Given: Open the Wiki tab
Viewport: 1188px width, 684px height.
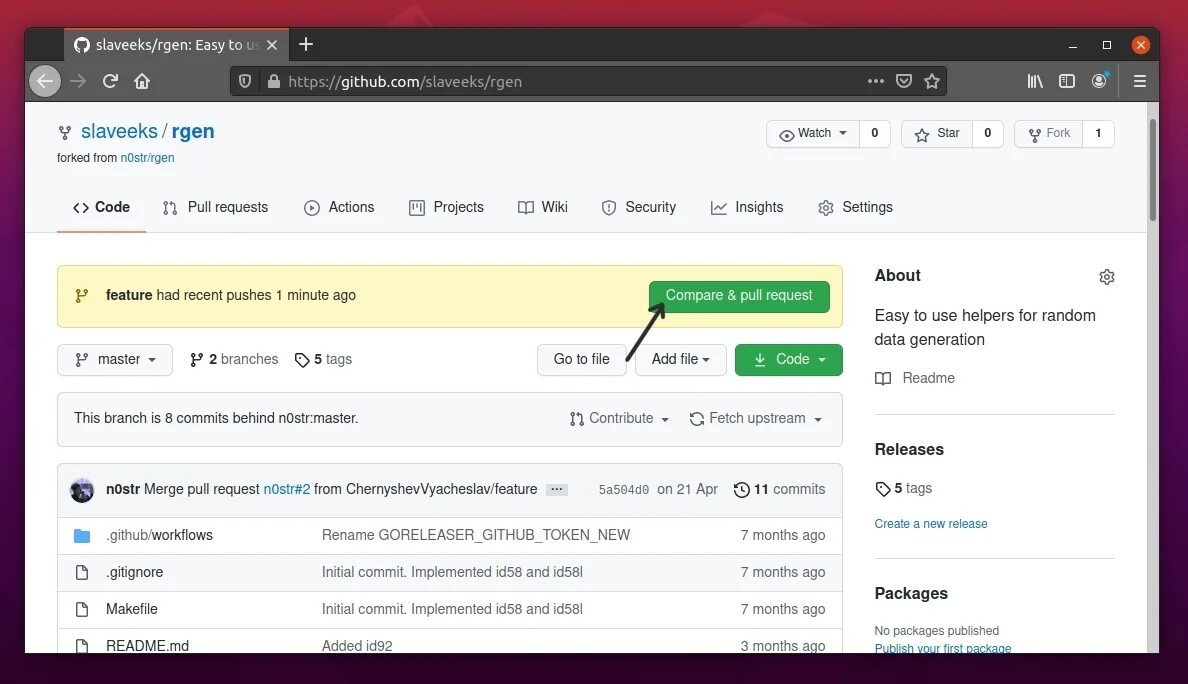Looking at the screenshot, I should [x=542, y=208].
